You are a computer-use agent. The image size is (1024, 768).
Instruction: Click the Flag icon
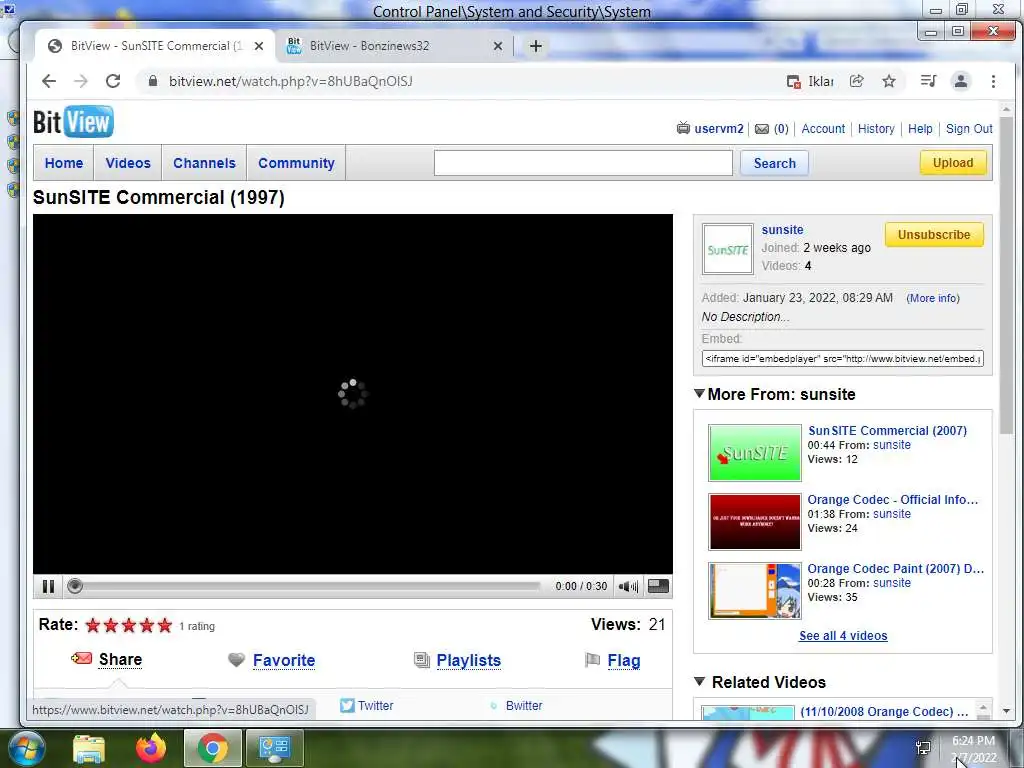(x=592, y=660)
